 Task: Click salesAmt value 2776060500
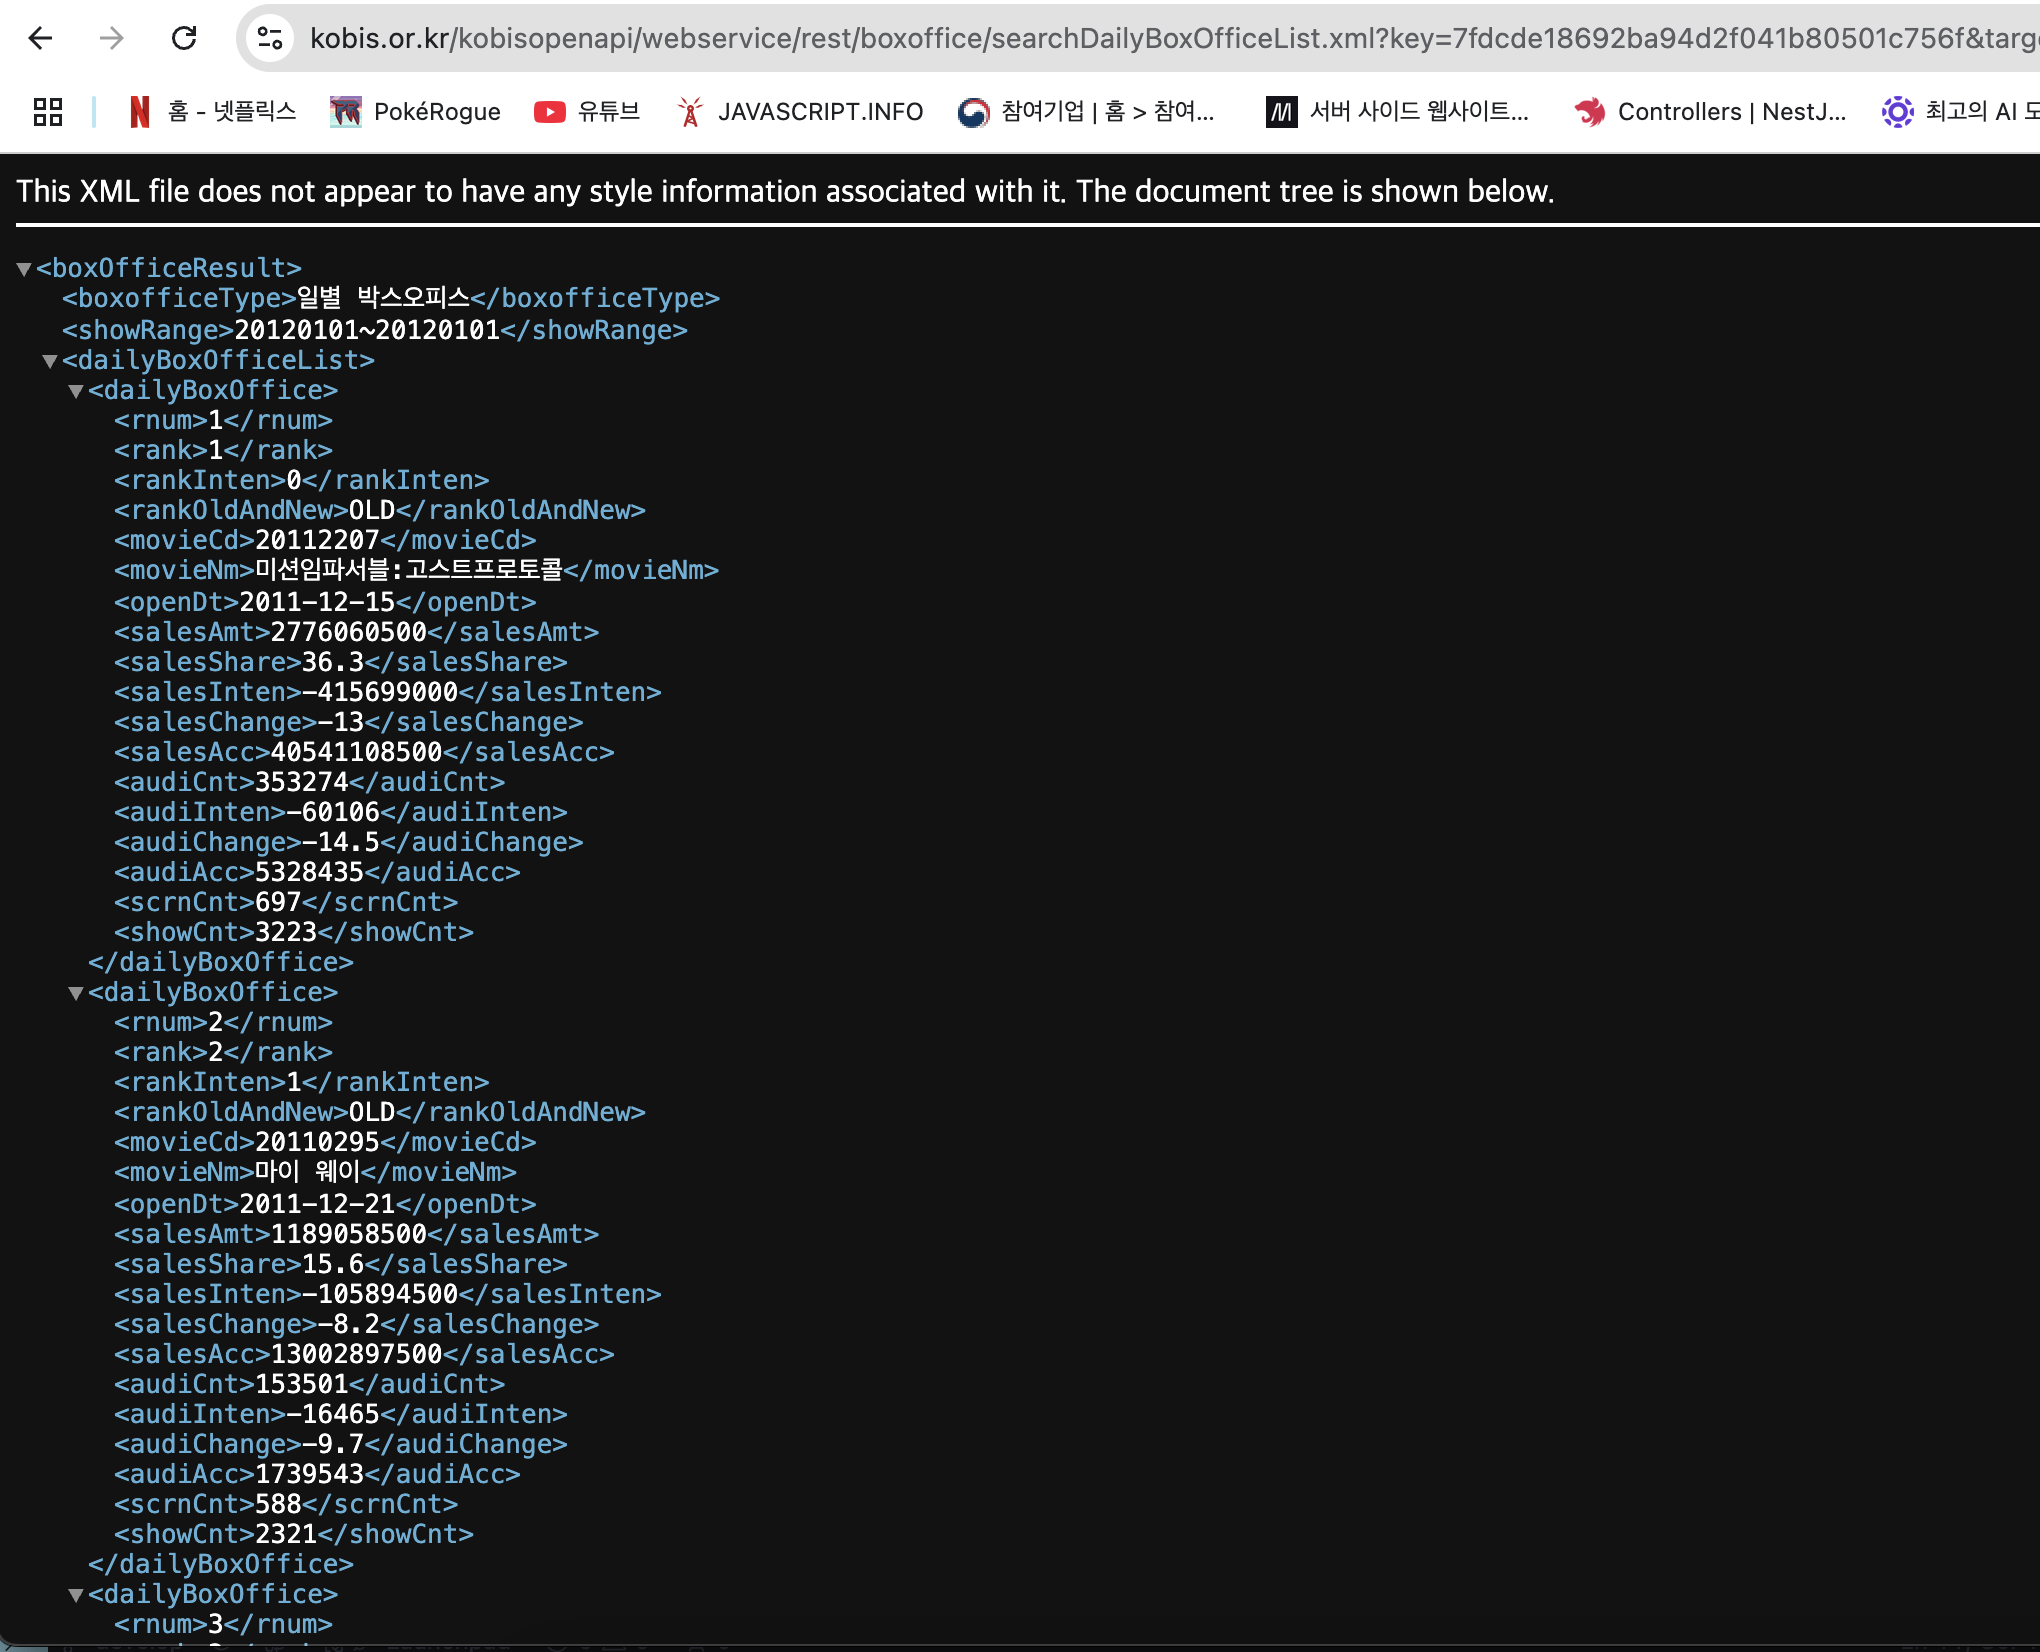(x=349, y=632)
